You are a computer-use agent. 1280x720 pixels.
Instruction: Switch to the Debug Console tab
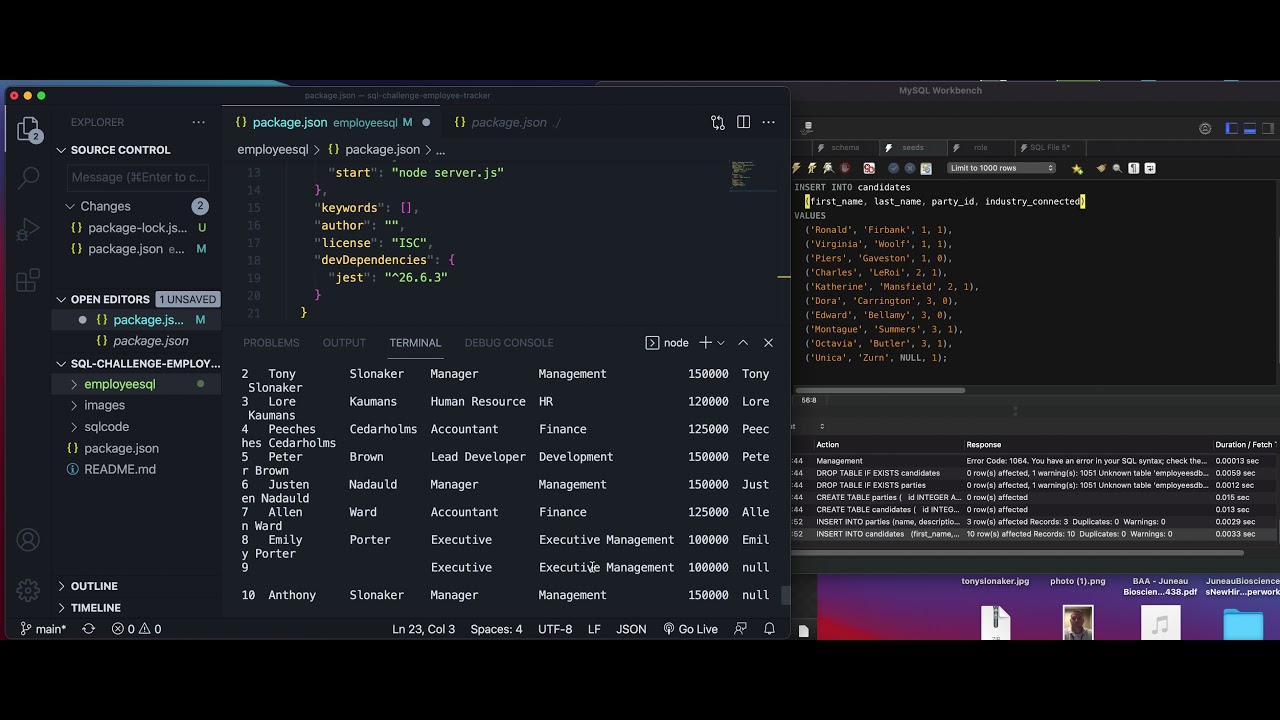[x=509, y=342]
